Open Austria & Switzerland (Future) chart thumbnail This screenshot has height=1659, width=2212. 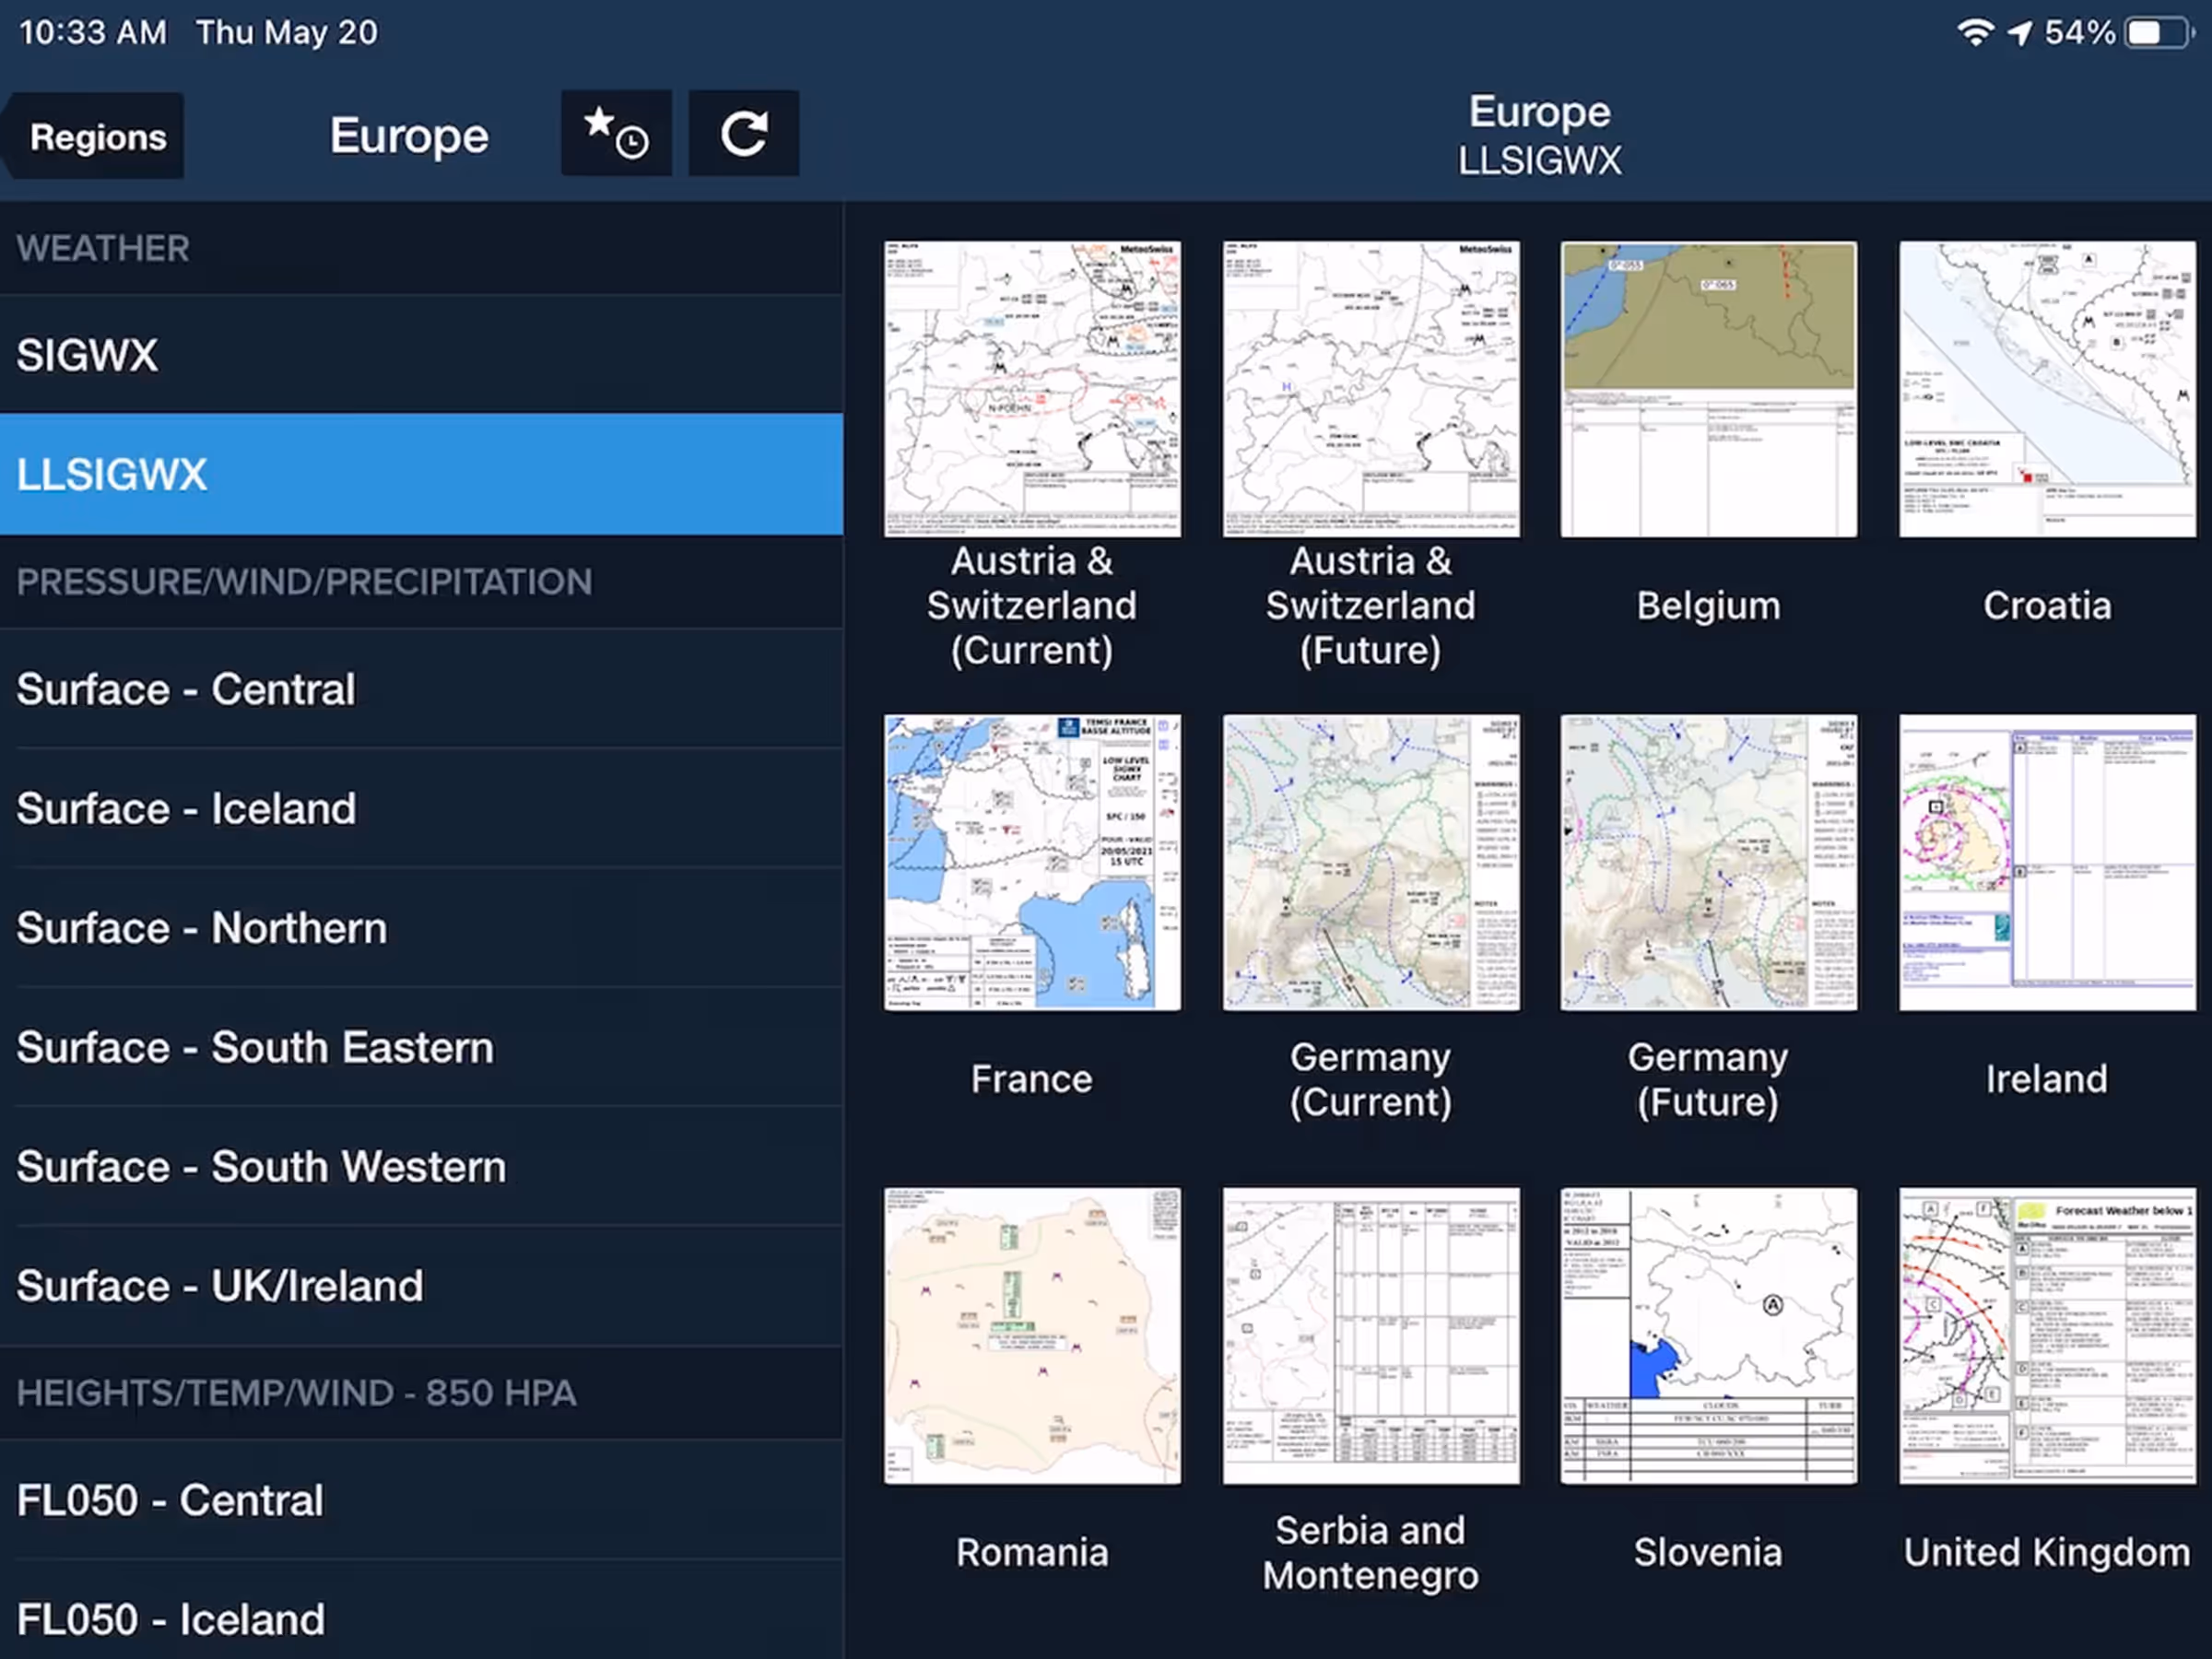coord(1370,389)
